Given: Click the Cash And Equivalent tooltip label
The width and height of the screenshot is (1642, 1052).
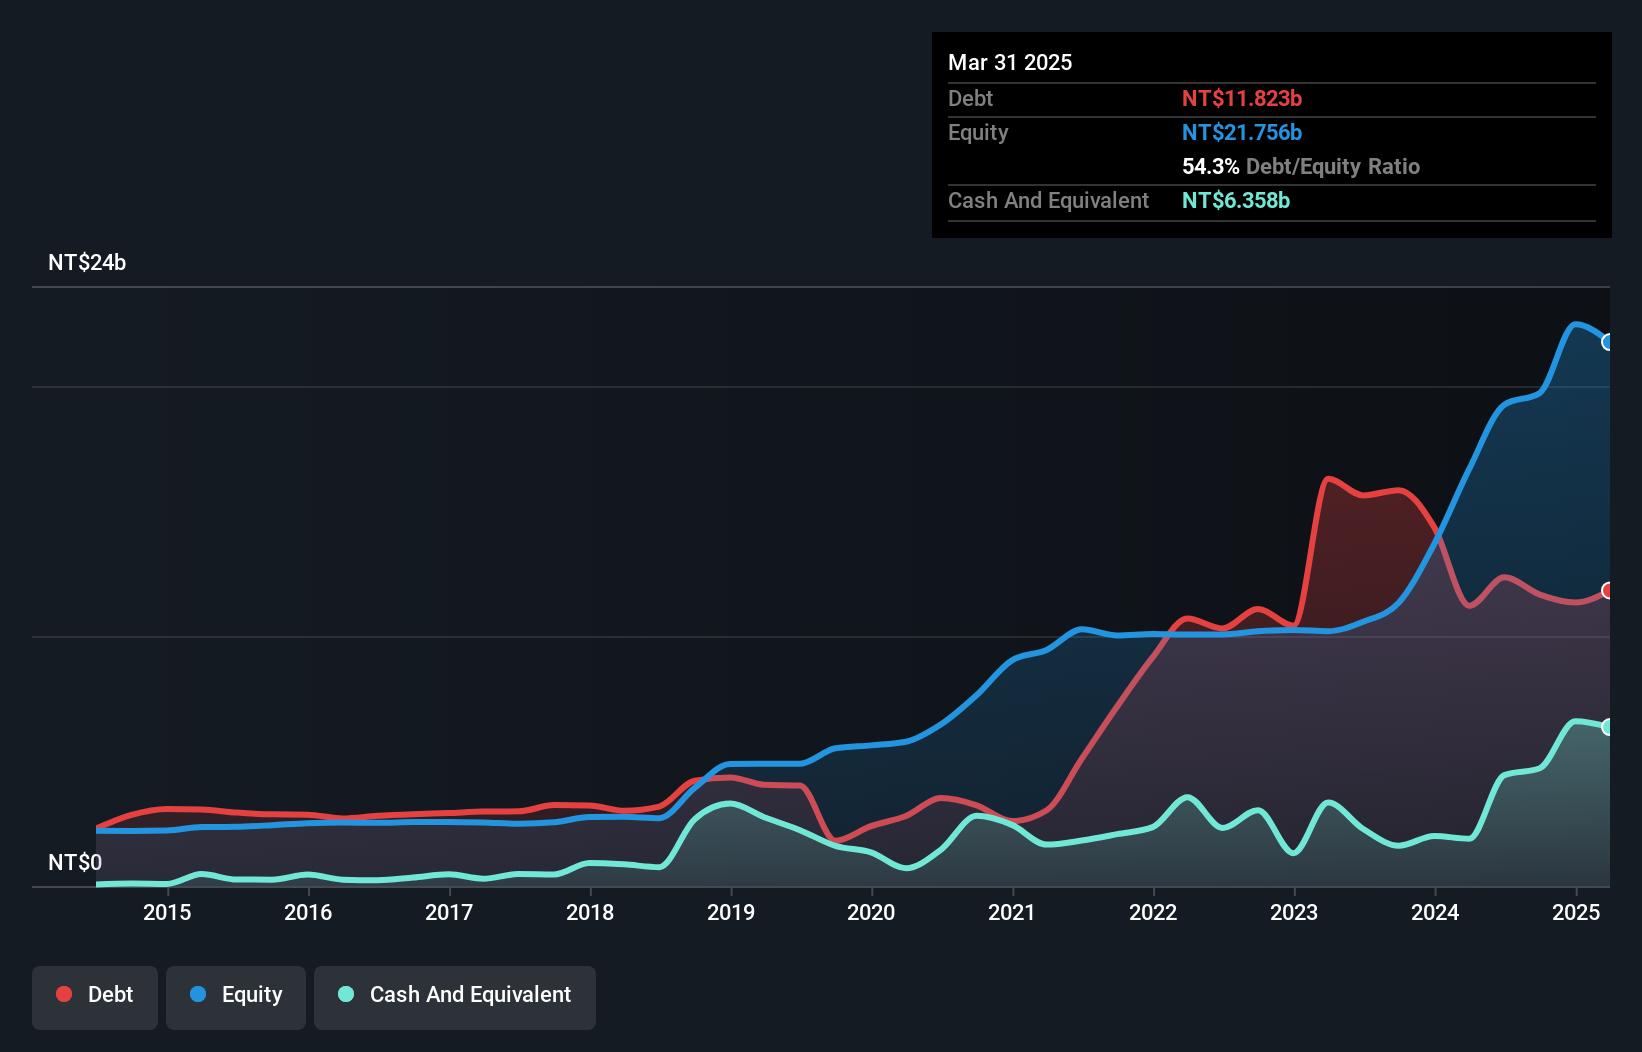Looking at the screenshot, I should [1048, 200].
